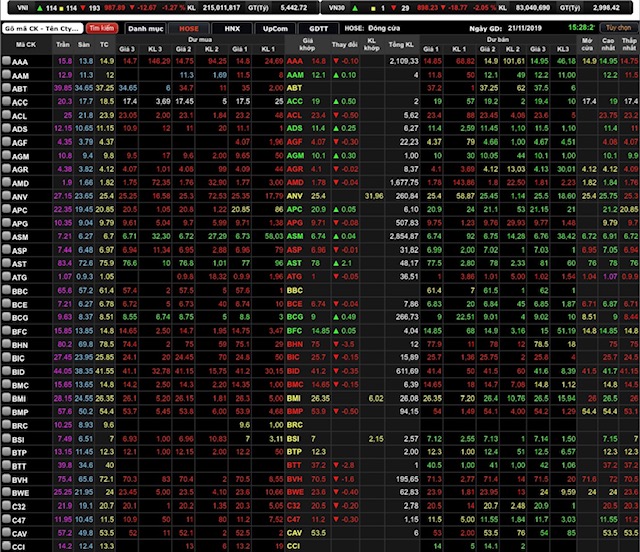
Task: Click the VNI index label in ticker
Action: coord(23,8)
